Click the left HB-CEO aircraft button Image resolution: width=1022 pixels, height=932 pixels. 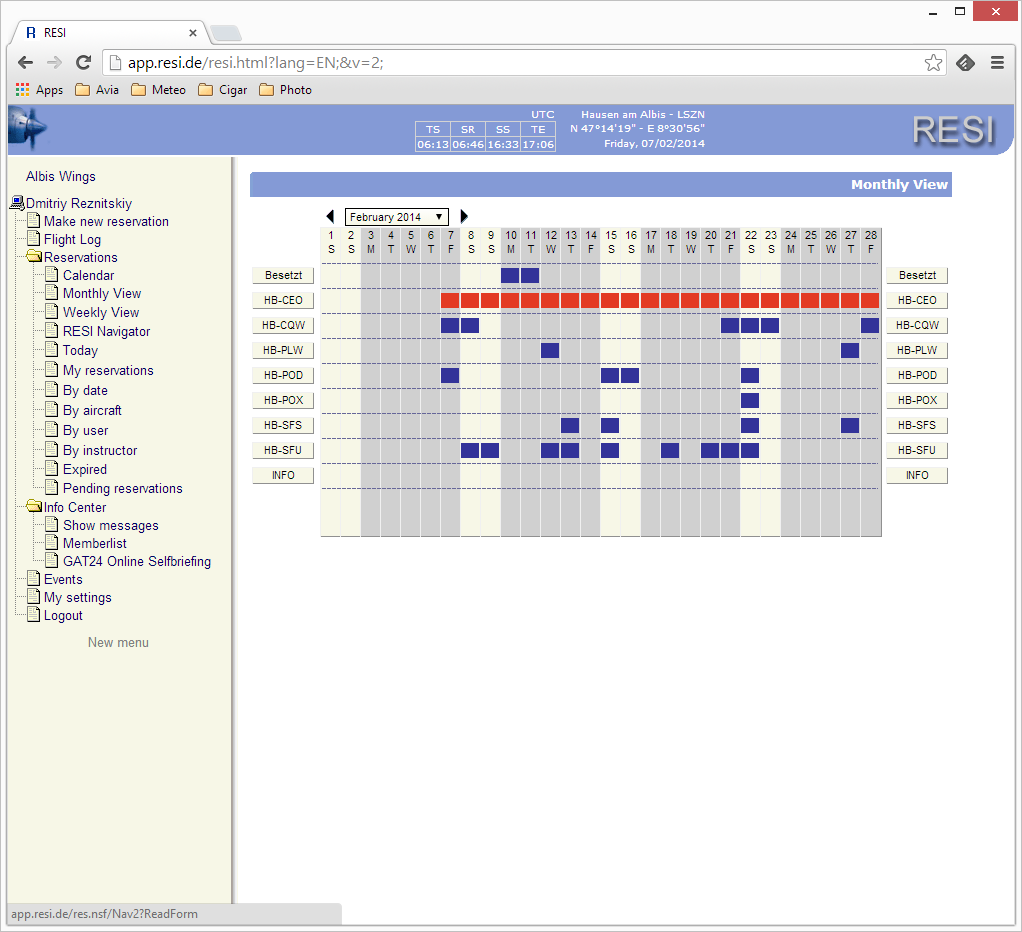pyautogui.click(x=283, y=300)
